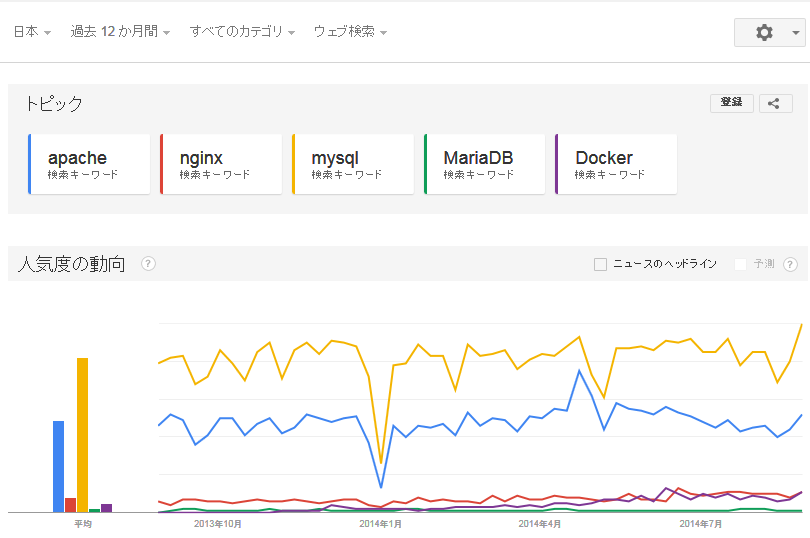Open the すべてのカテゴリ dropdown
The width and height of the screenshot is (810, 538).
point(242,32)
